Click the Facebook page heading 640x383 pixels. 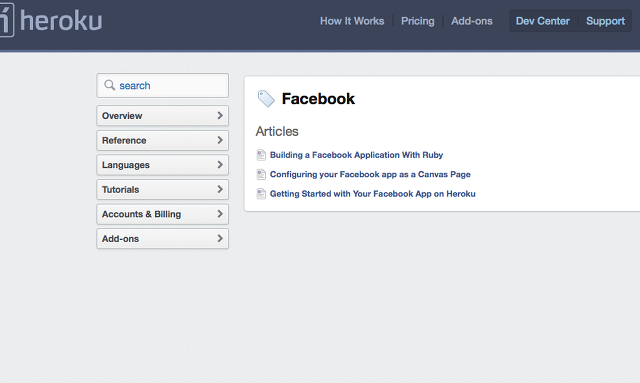(x=318, y=99)
